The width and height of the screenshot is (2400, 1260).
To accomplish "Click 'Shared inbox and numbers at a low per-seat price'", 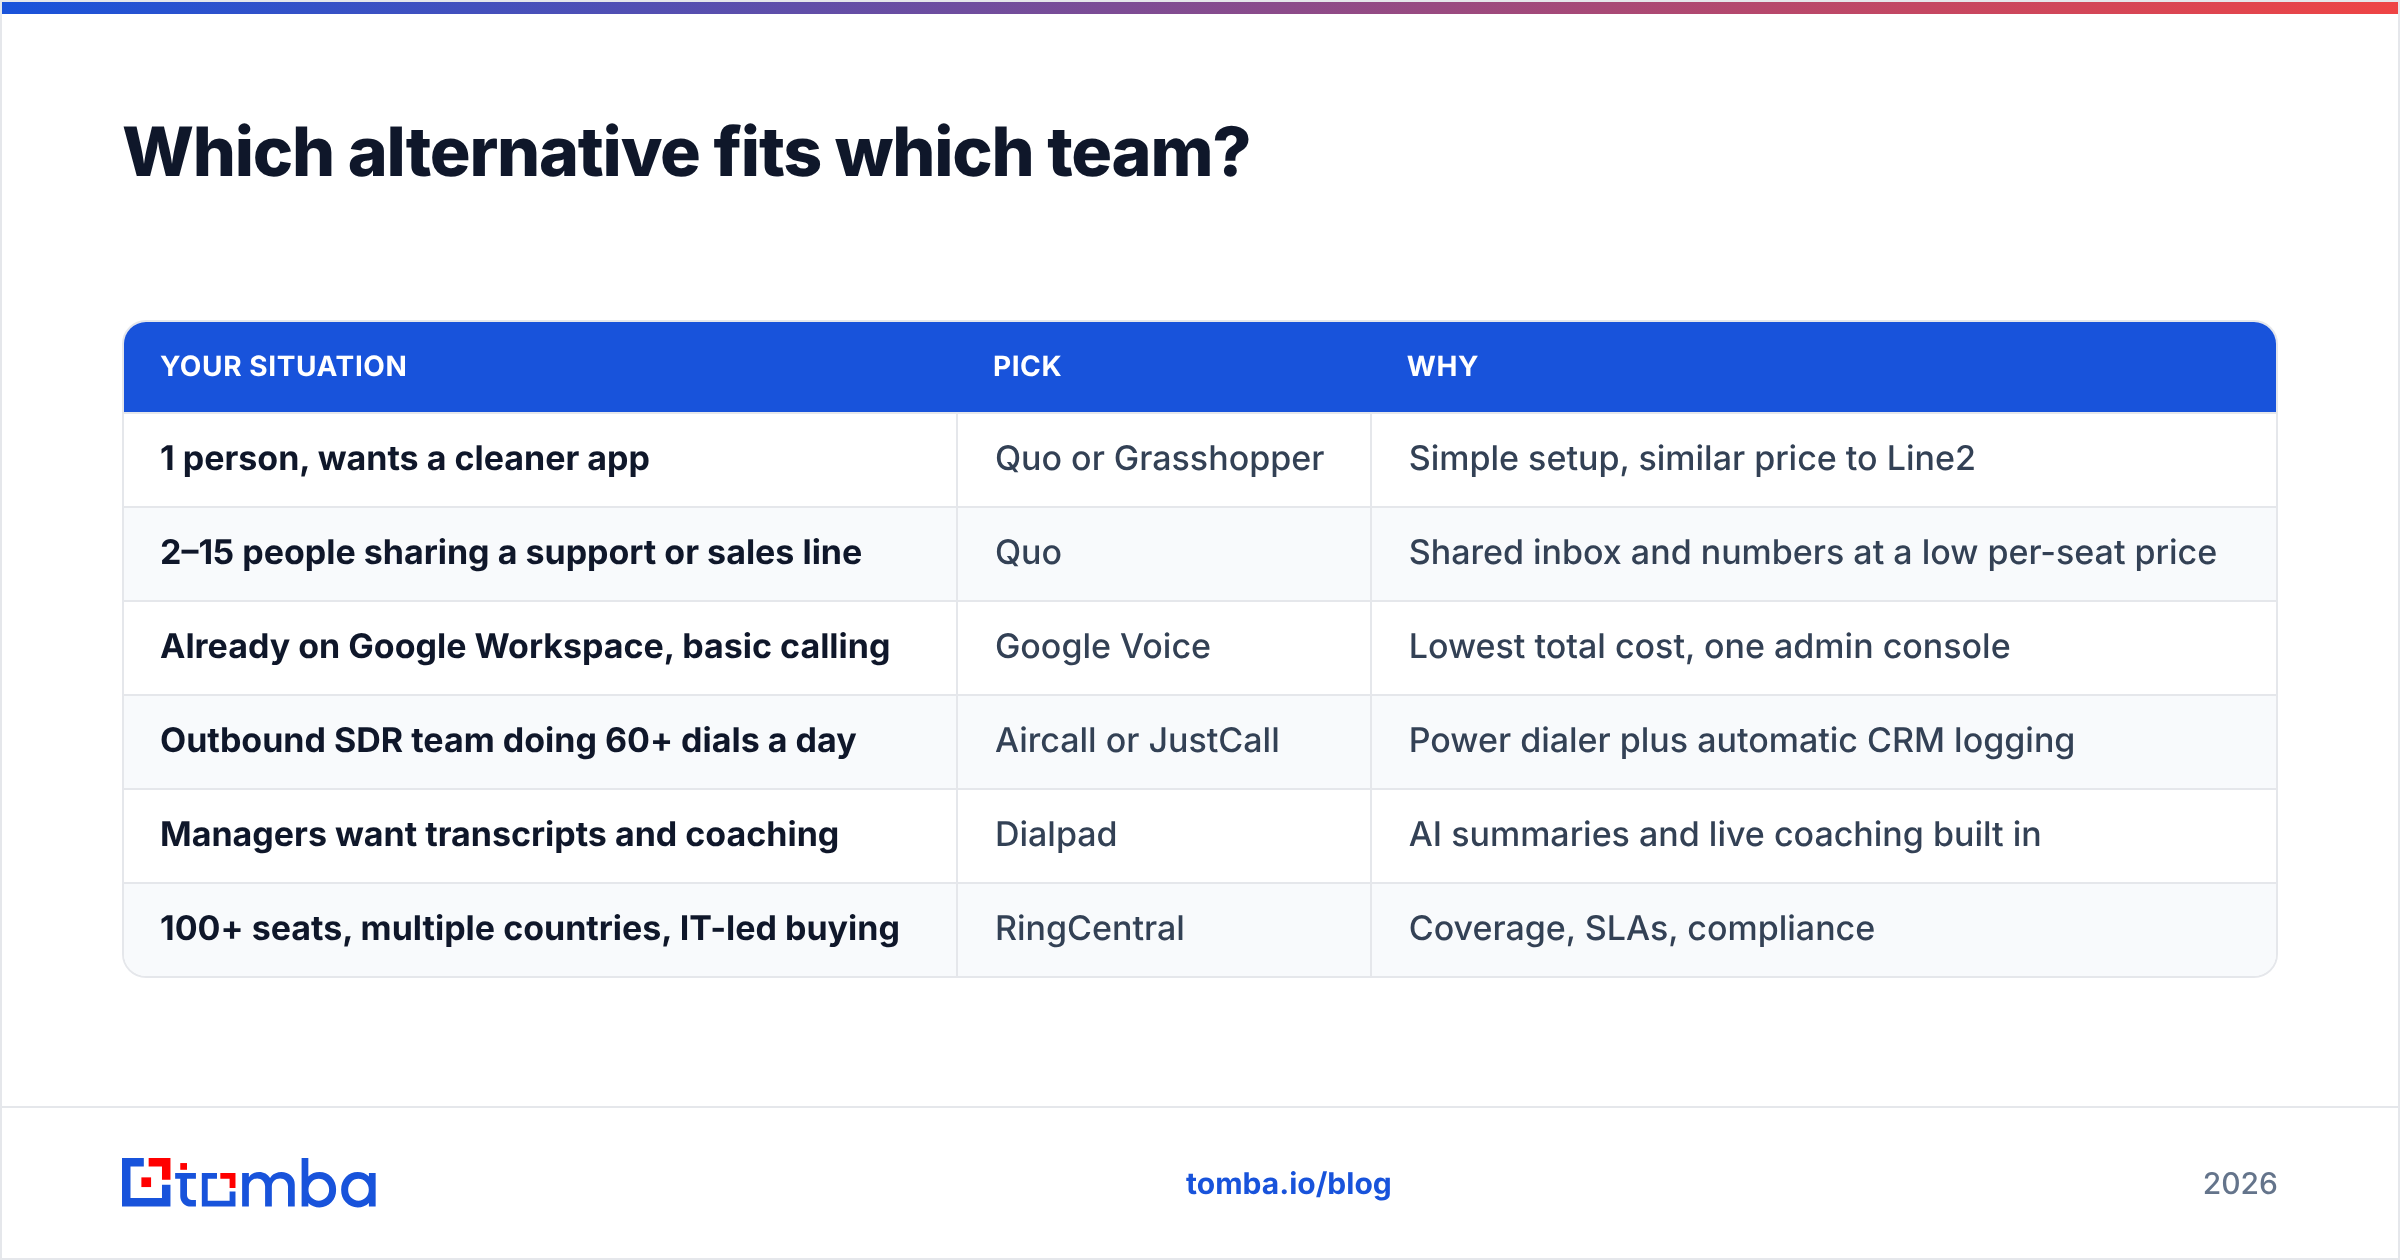I will (x=1813, y=553).
